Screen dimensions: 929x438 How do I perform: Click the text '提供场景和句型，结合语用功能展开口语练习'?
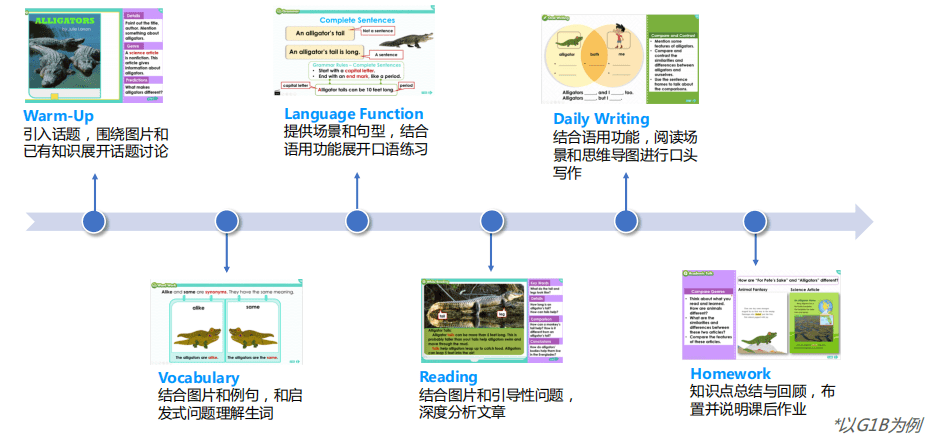coord(357,140)
